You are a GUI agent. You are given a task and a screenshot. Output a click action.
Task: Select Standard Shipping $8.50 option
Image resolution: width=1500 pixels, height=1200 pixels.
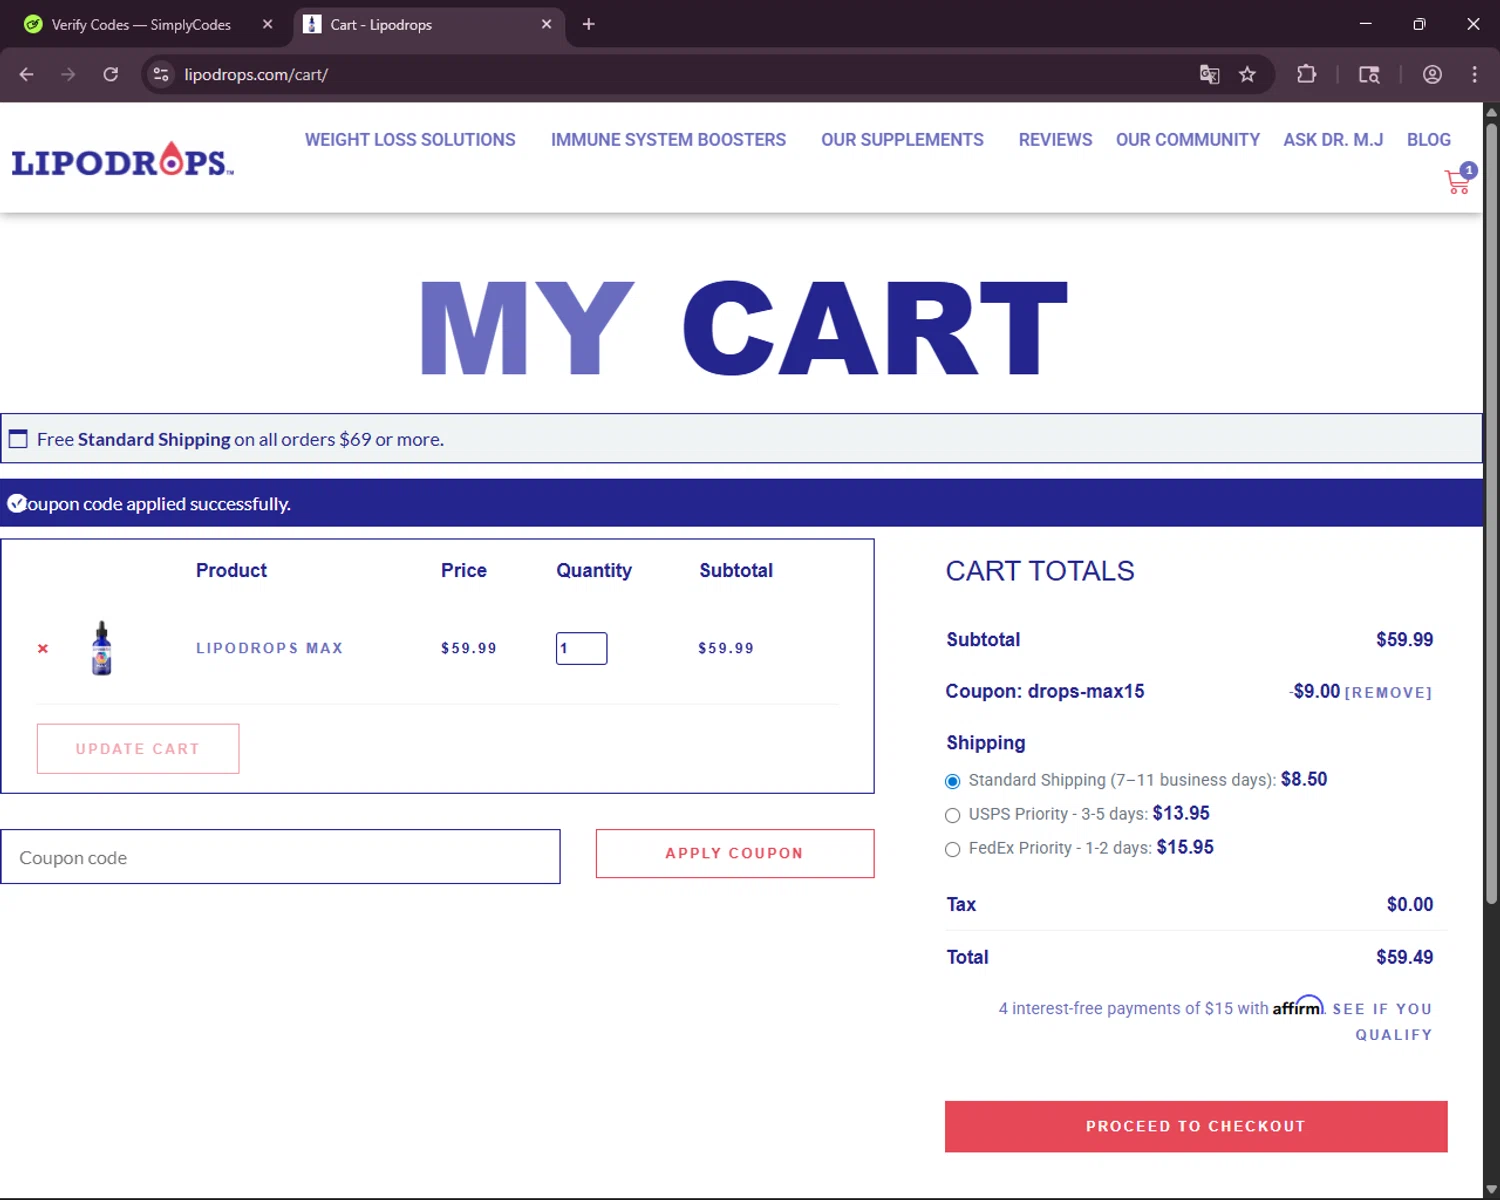[x=952, y=781]
